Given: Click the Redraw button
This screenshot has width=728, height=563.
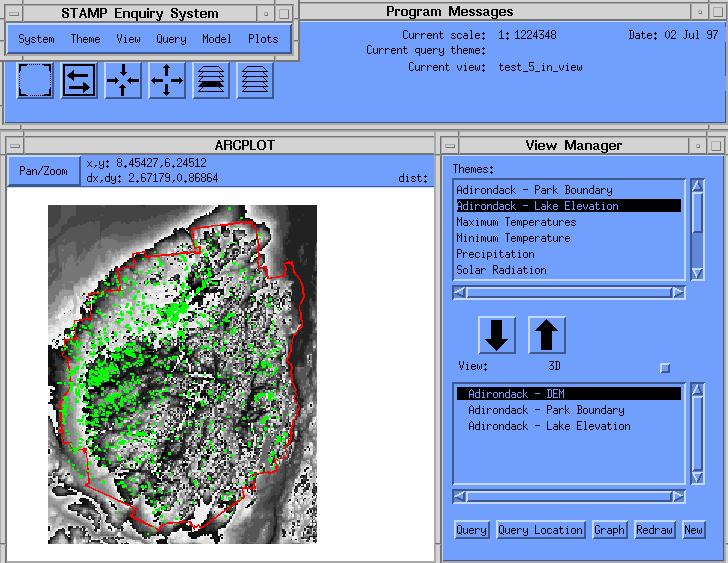Looking at the screenshot, I should tap(654, 530).
